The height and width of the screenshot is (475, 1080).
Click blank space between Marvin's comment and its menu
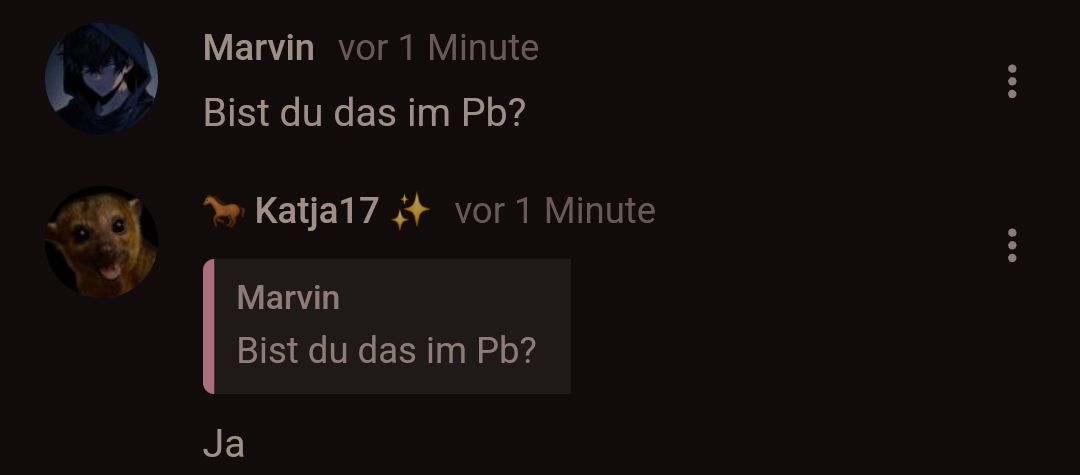758,113
